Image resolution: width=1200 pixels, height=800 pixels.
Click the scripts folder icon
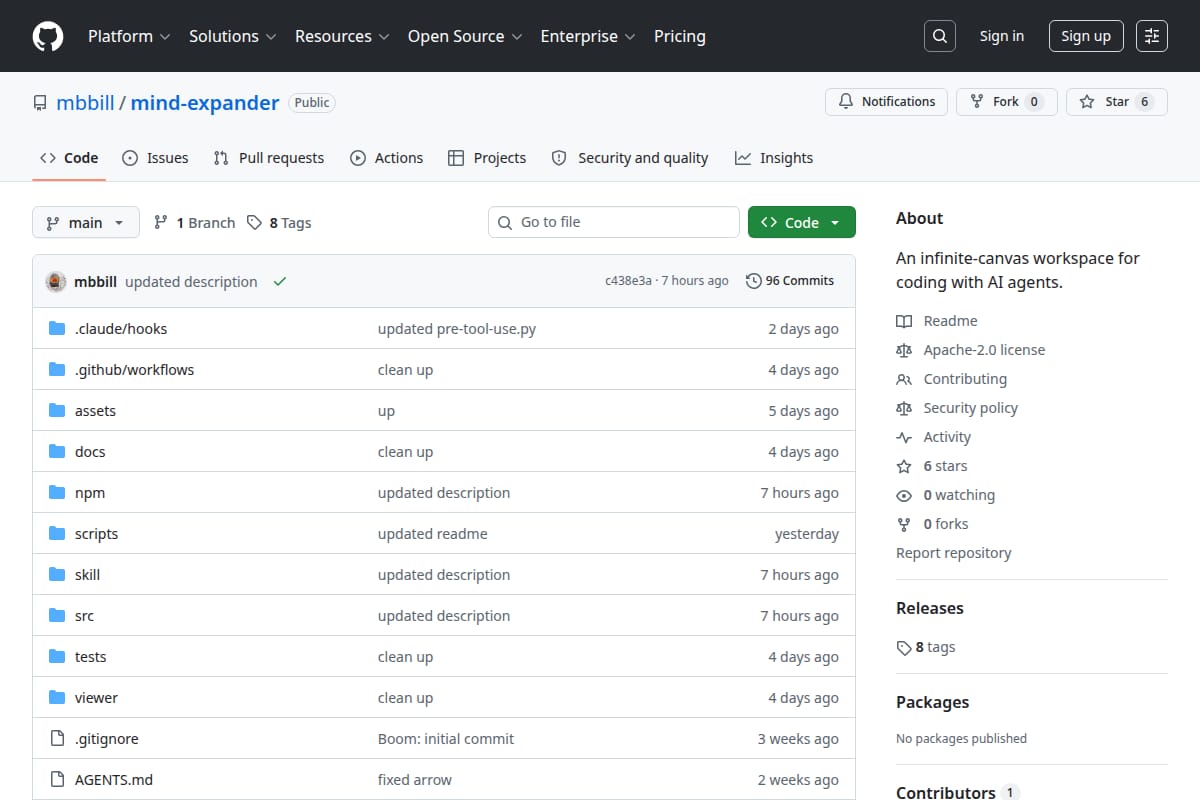pos(57,534)
